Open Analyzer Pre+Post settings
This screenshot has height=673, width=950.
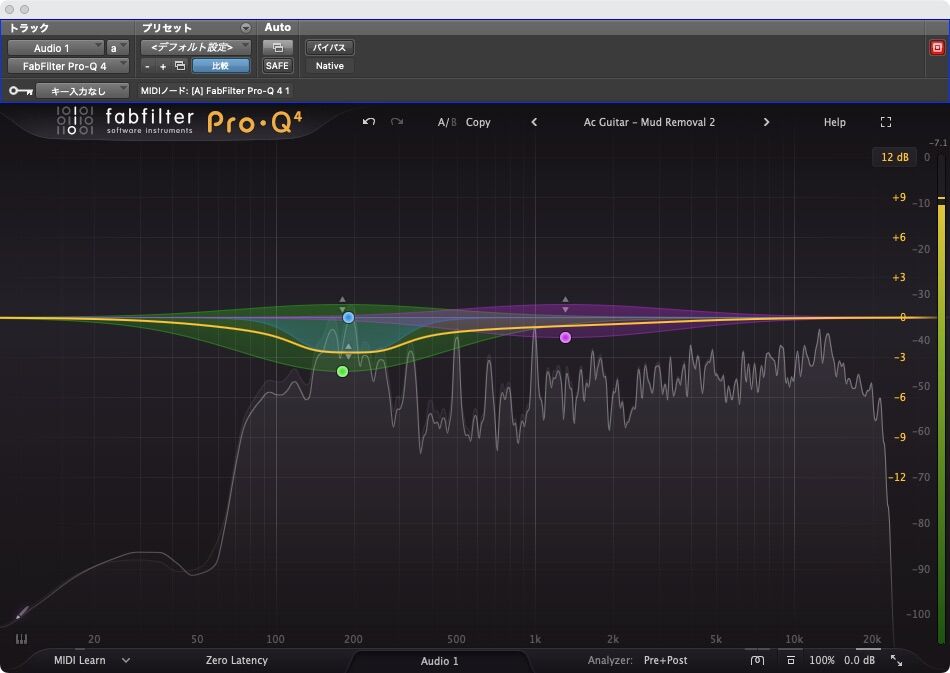click(665, 660)
